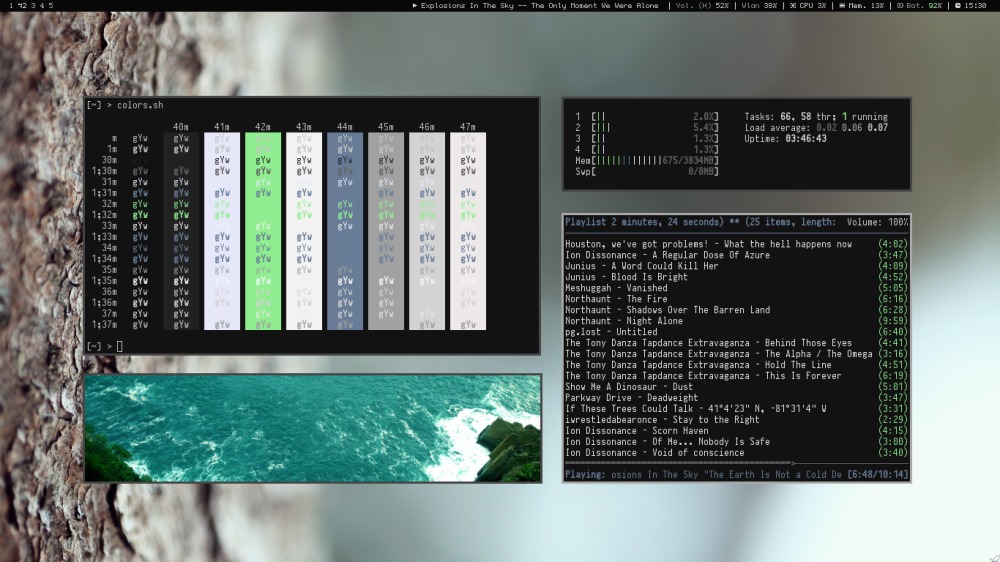Viewport: 1000px width, 562px height.
Task: Switch to workspace 5 in top bar
Action: [x=51, y=5]
